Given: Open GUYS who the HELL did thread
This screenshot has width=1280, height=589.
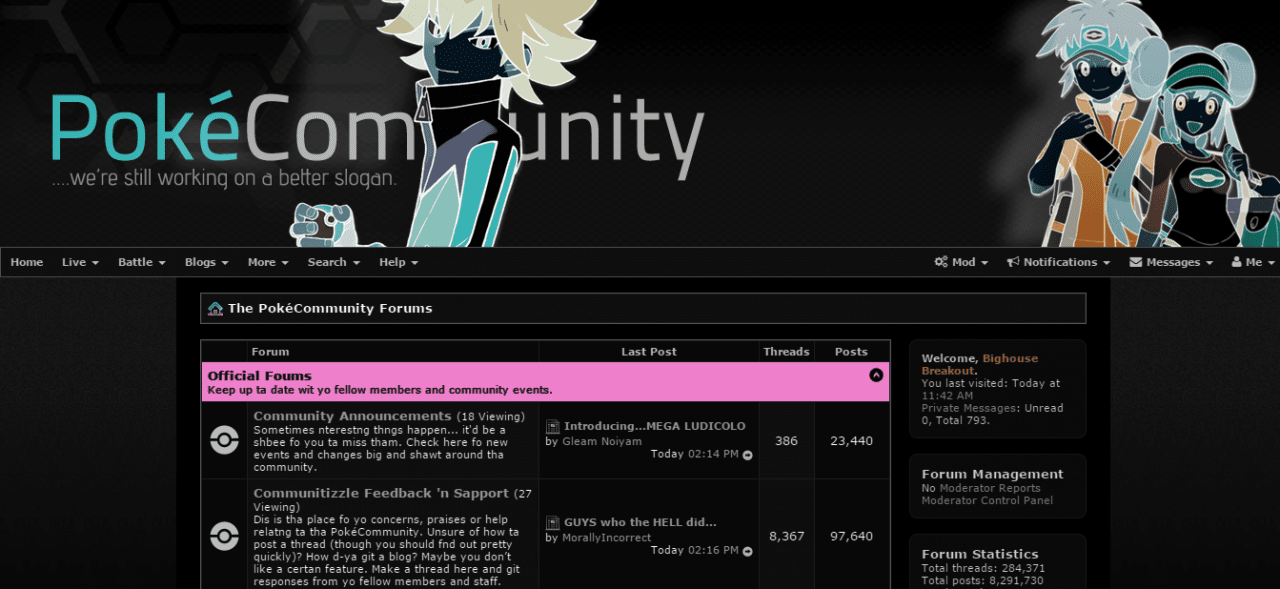Looking at the screenshot, I should [640, 522].
